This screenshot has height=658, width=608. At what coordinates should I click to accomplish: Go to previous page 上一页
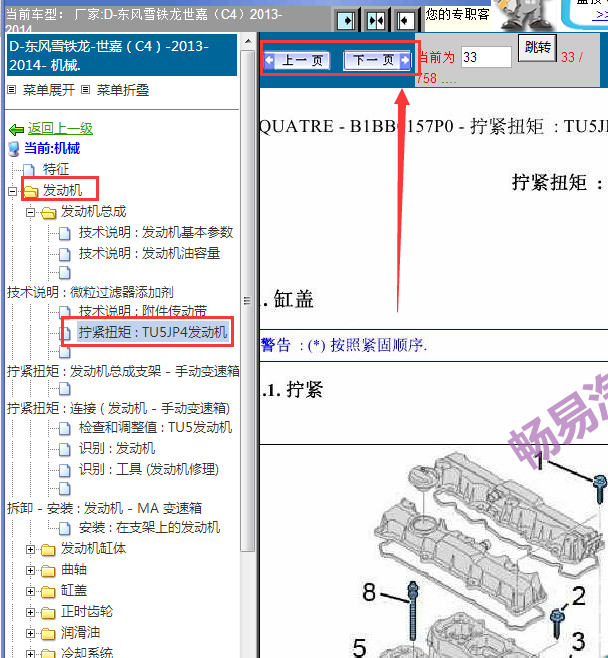(297, 60)
